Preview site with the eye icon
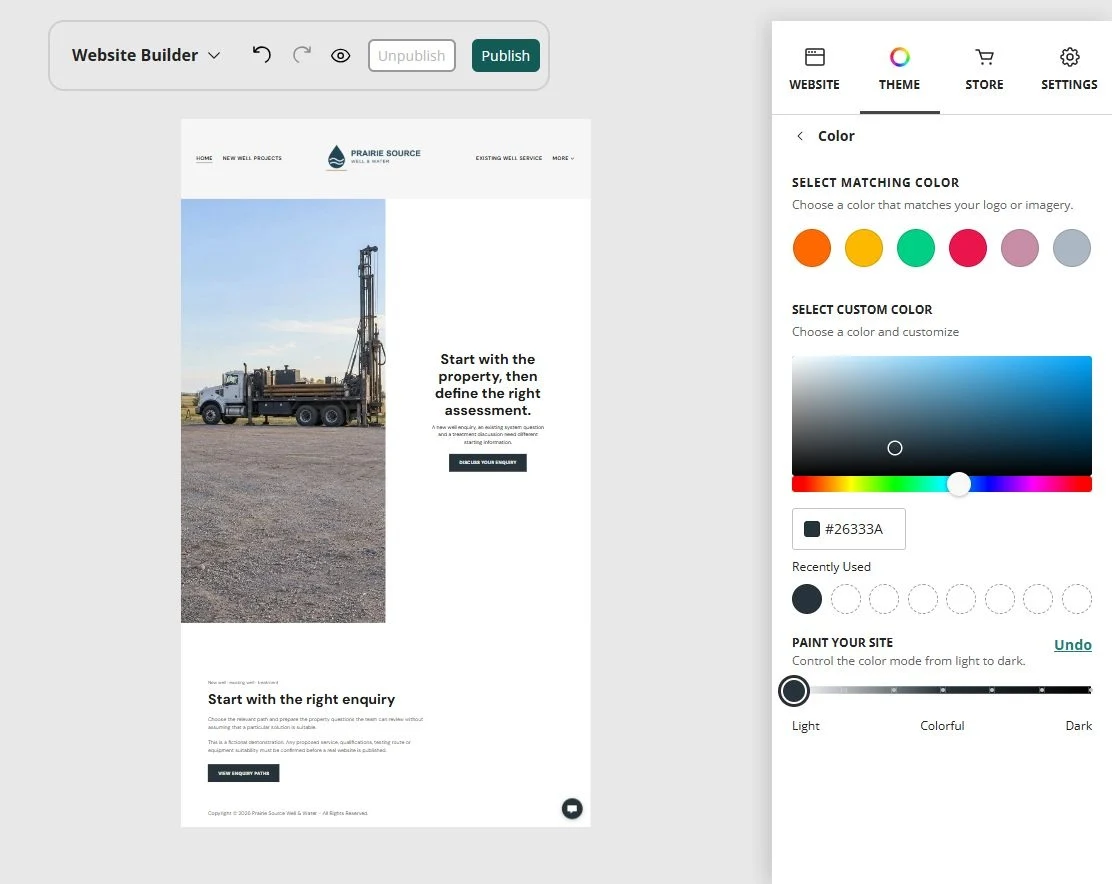The image size is (1112, 884). pos(340,55)
